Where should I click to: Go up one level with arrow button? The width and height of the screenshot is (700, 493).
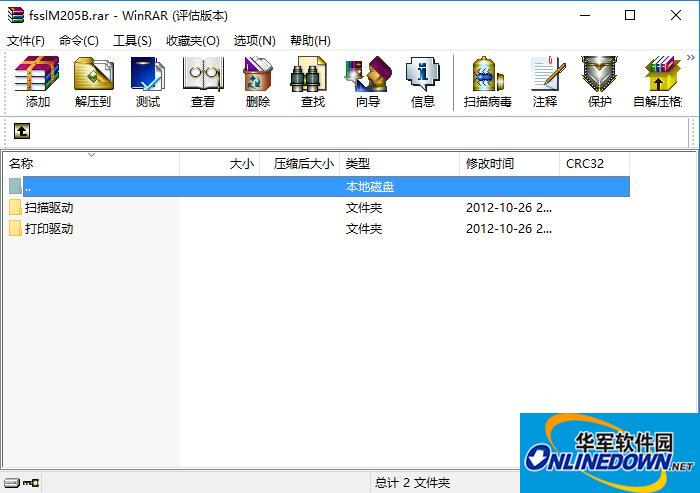click(22, 131)
